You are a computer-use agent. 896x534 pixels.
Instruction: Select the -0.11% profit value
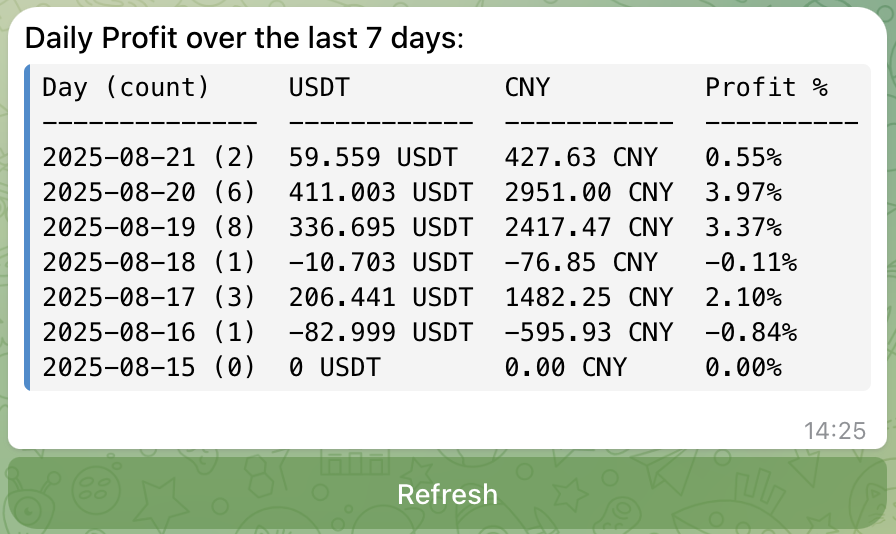click(x=751, y=262)
